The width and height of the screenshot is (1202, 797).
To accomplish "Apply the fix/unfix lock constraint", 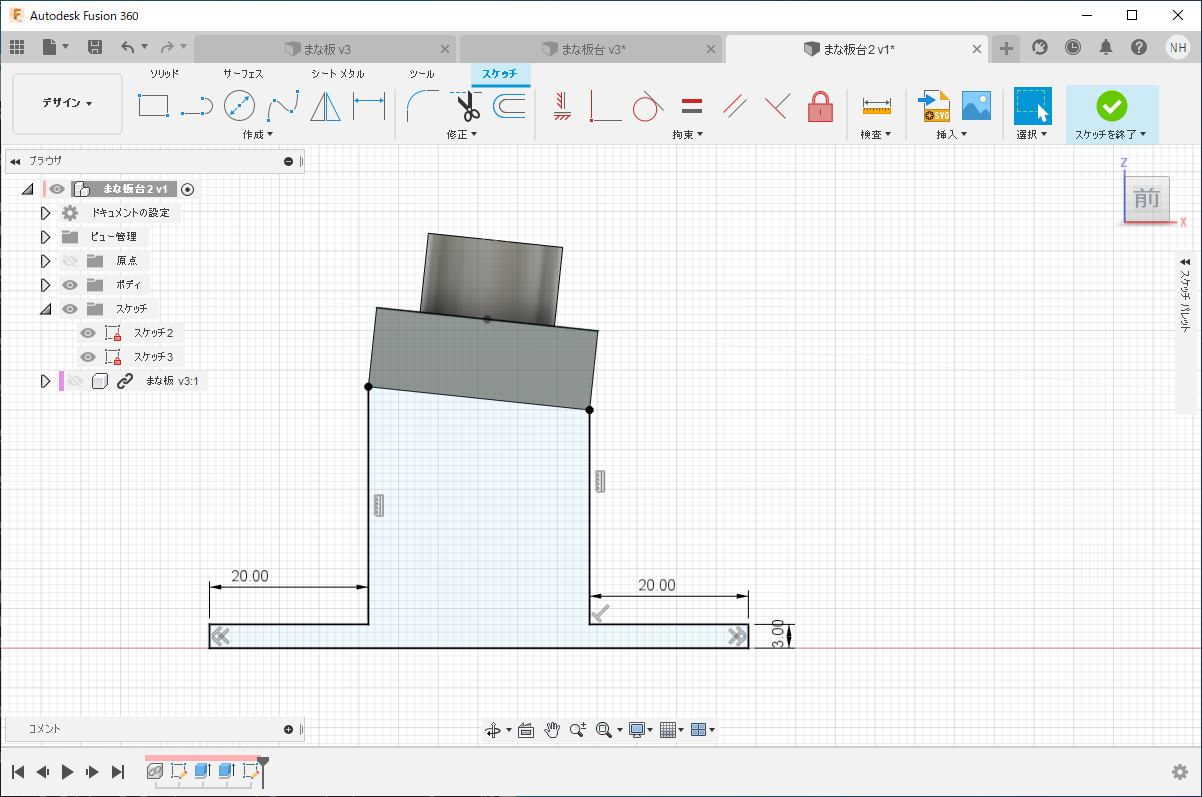I will pos(820,105).
